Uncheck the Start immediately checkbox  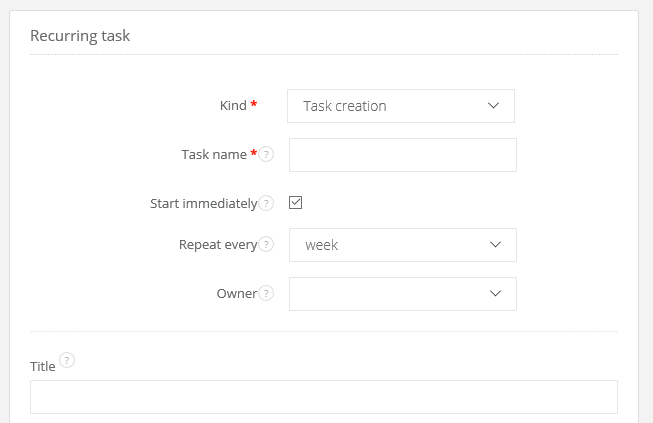pyautogui.click(x=295, y=203)
